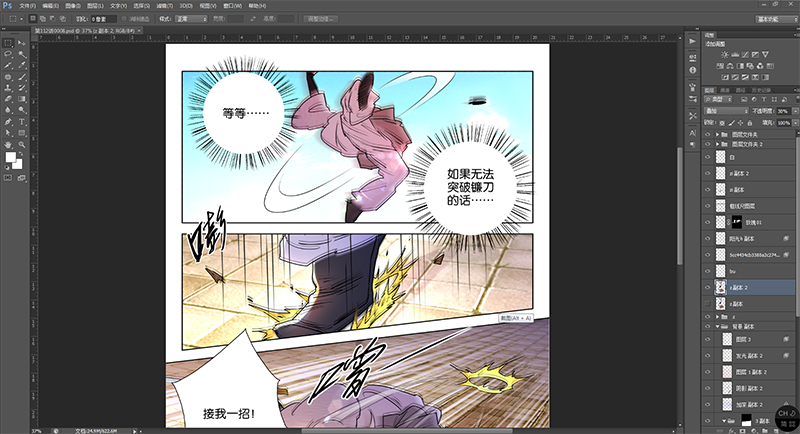The width and height of the screenshot is (800, 434).
Task: Select the Rectangle shape tool
Action: [21, 133]
